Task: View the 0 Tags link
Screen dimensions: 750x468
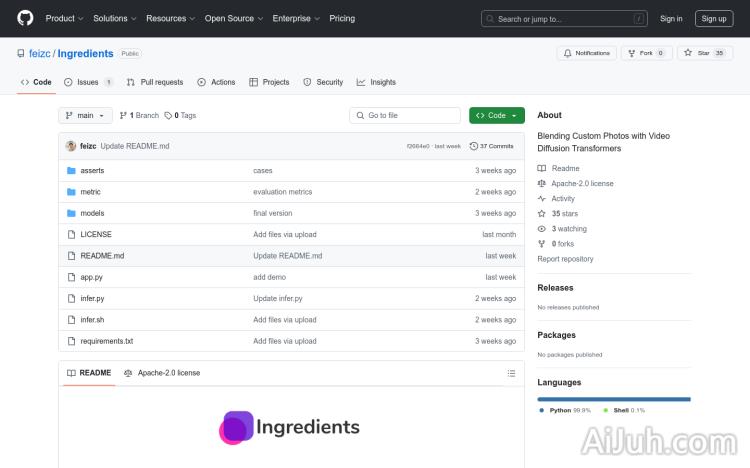Action: (x=180, y=115)
